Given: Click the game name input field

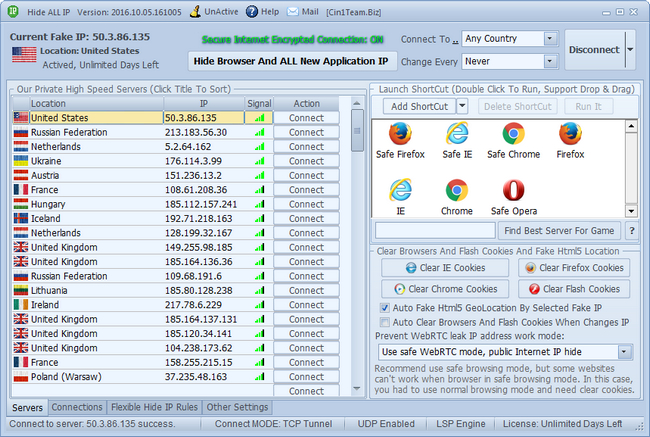Looking at the screenshot, I should tap(435, 231).
